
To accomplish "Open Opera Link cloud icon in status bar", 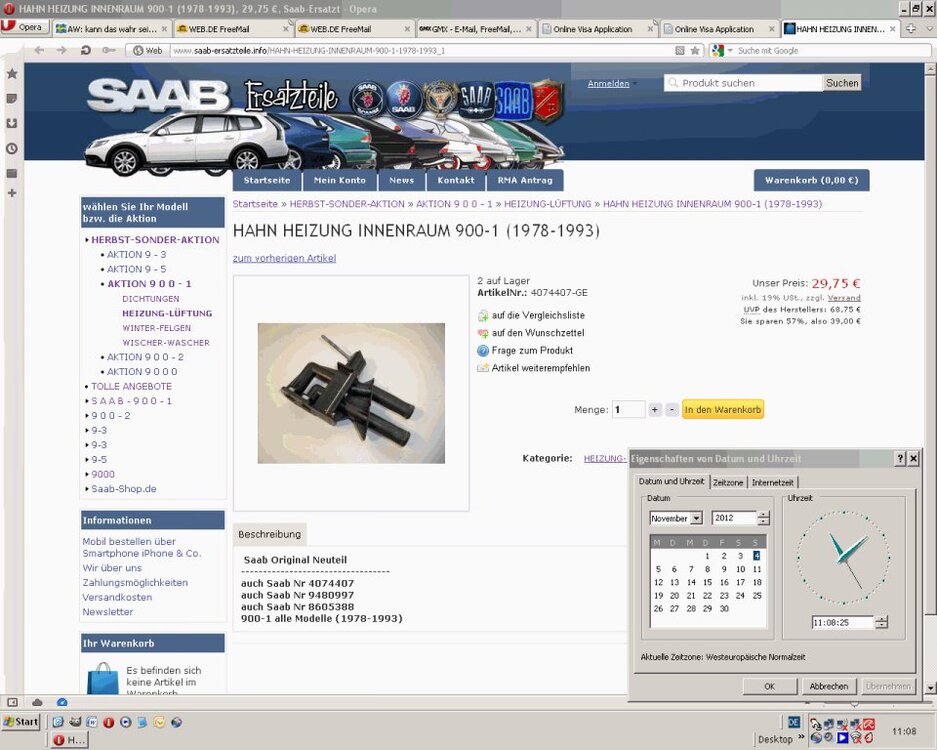I will click(x=37, y=702).
